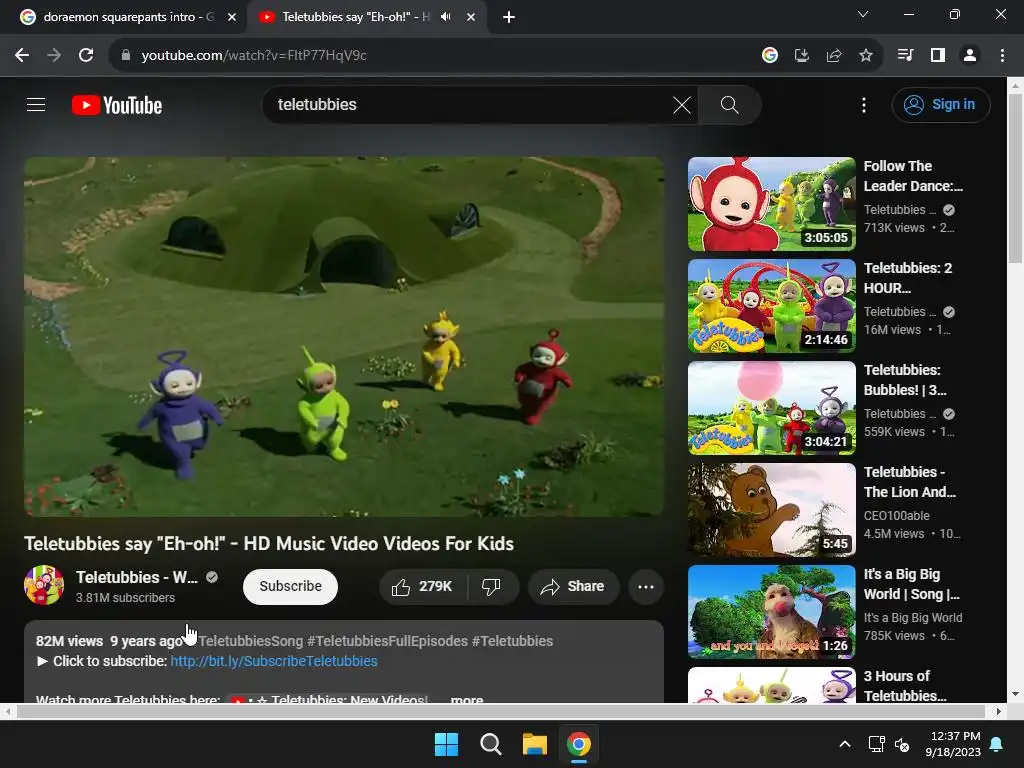1024x768 pixels.
Task: Open more actions ellipsis under video
Action: click(x=646, y=586)
